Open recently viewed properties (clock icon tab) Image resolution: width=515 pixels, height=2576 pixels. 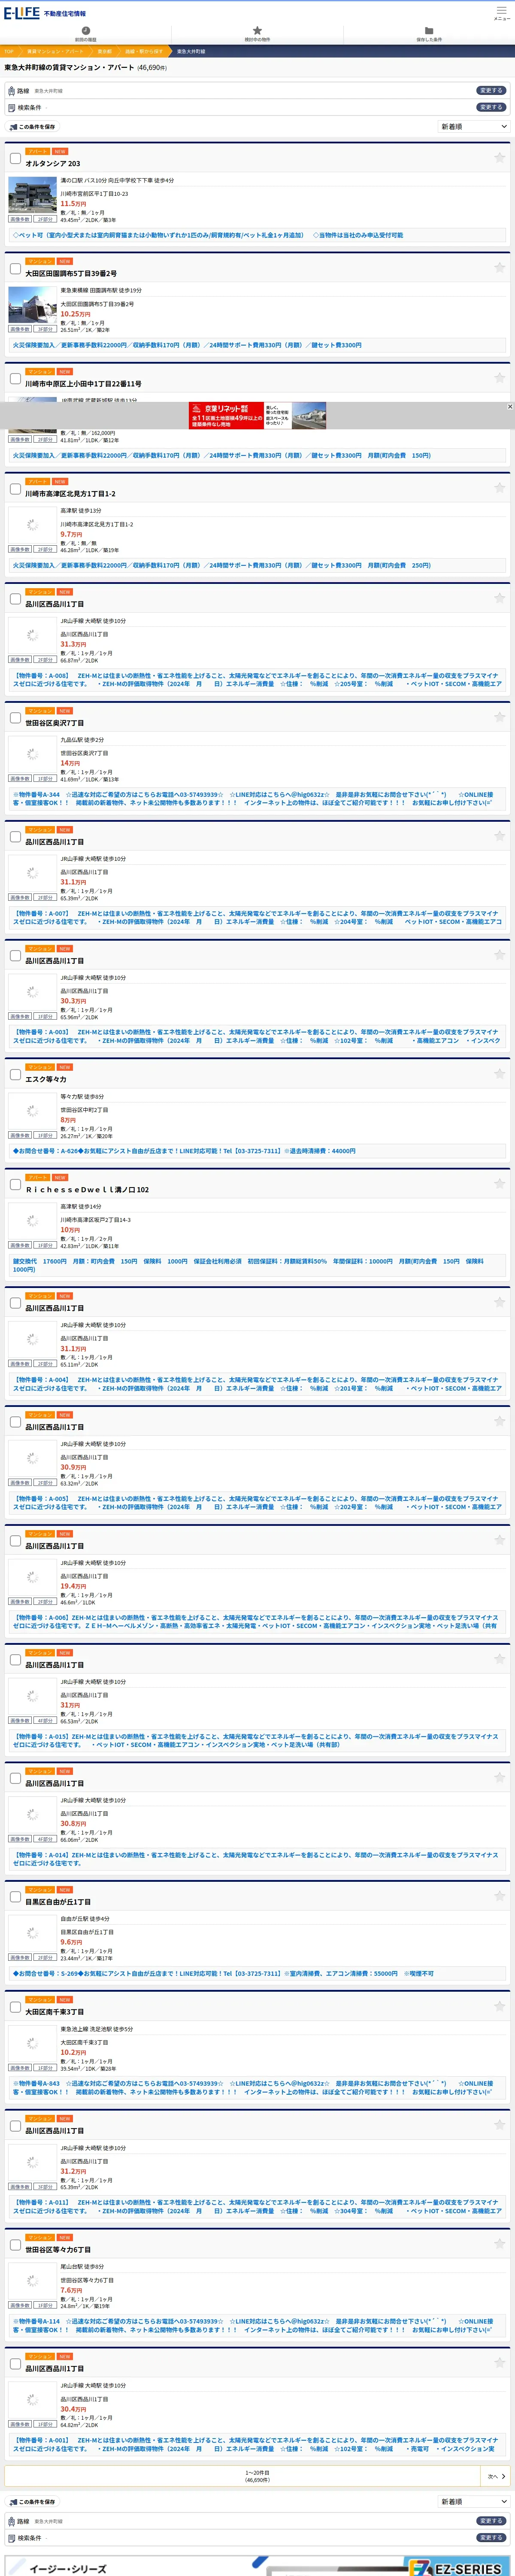coord(85,34)
